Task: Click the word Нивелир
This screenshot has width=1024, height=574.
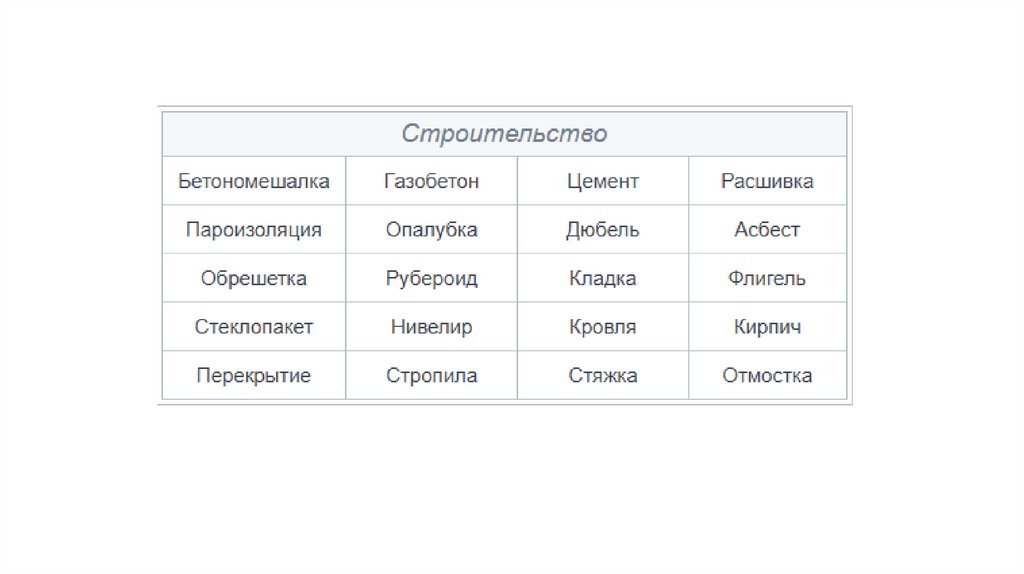Action: click(431, 327)
